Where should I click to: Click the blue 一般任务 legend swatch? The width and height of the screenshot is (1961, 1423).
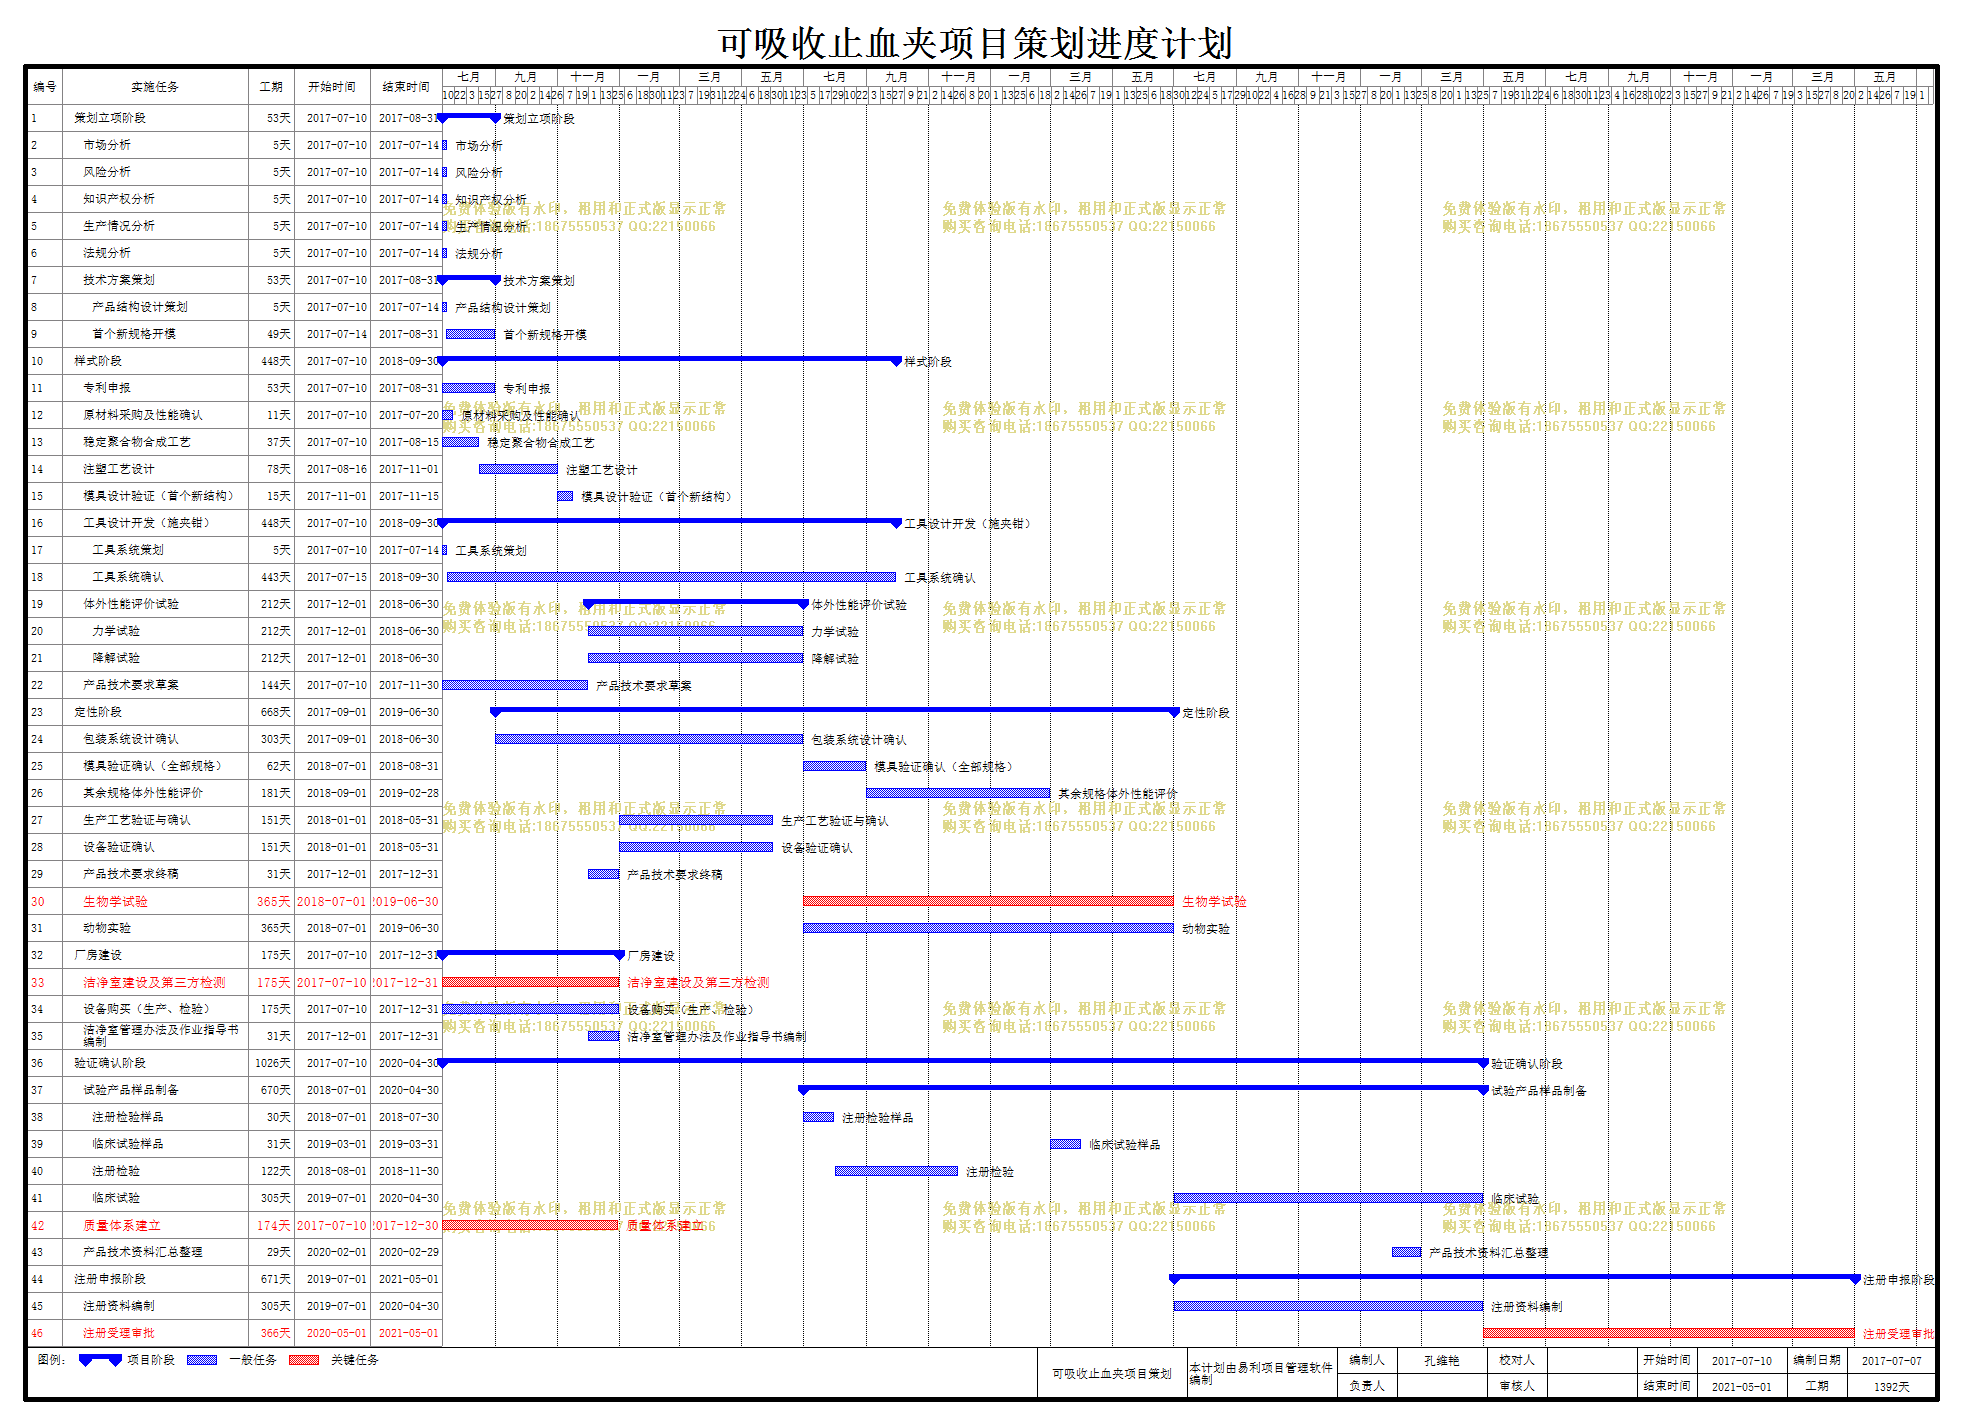202,1360
